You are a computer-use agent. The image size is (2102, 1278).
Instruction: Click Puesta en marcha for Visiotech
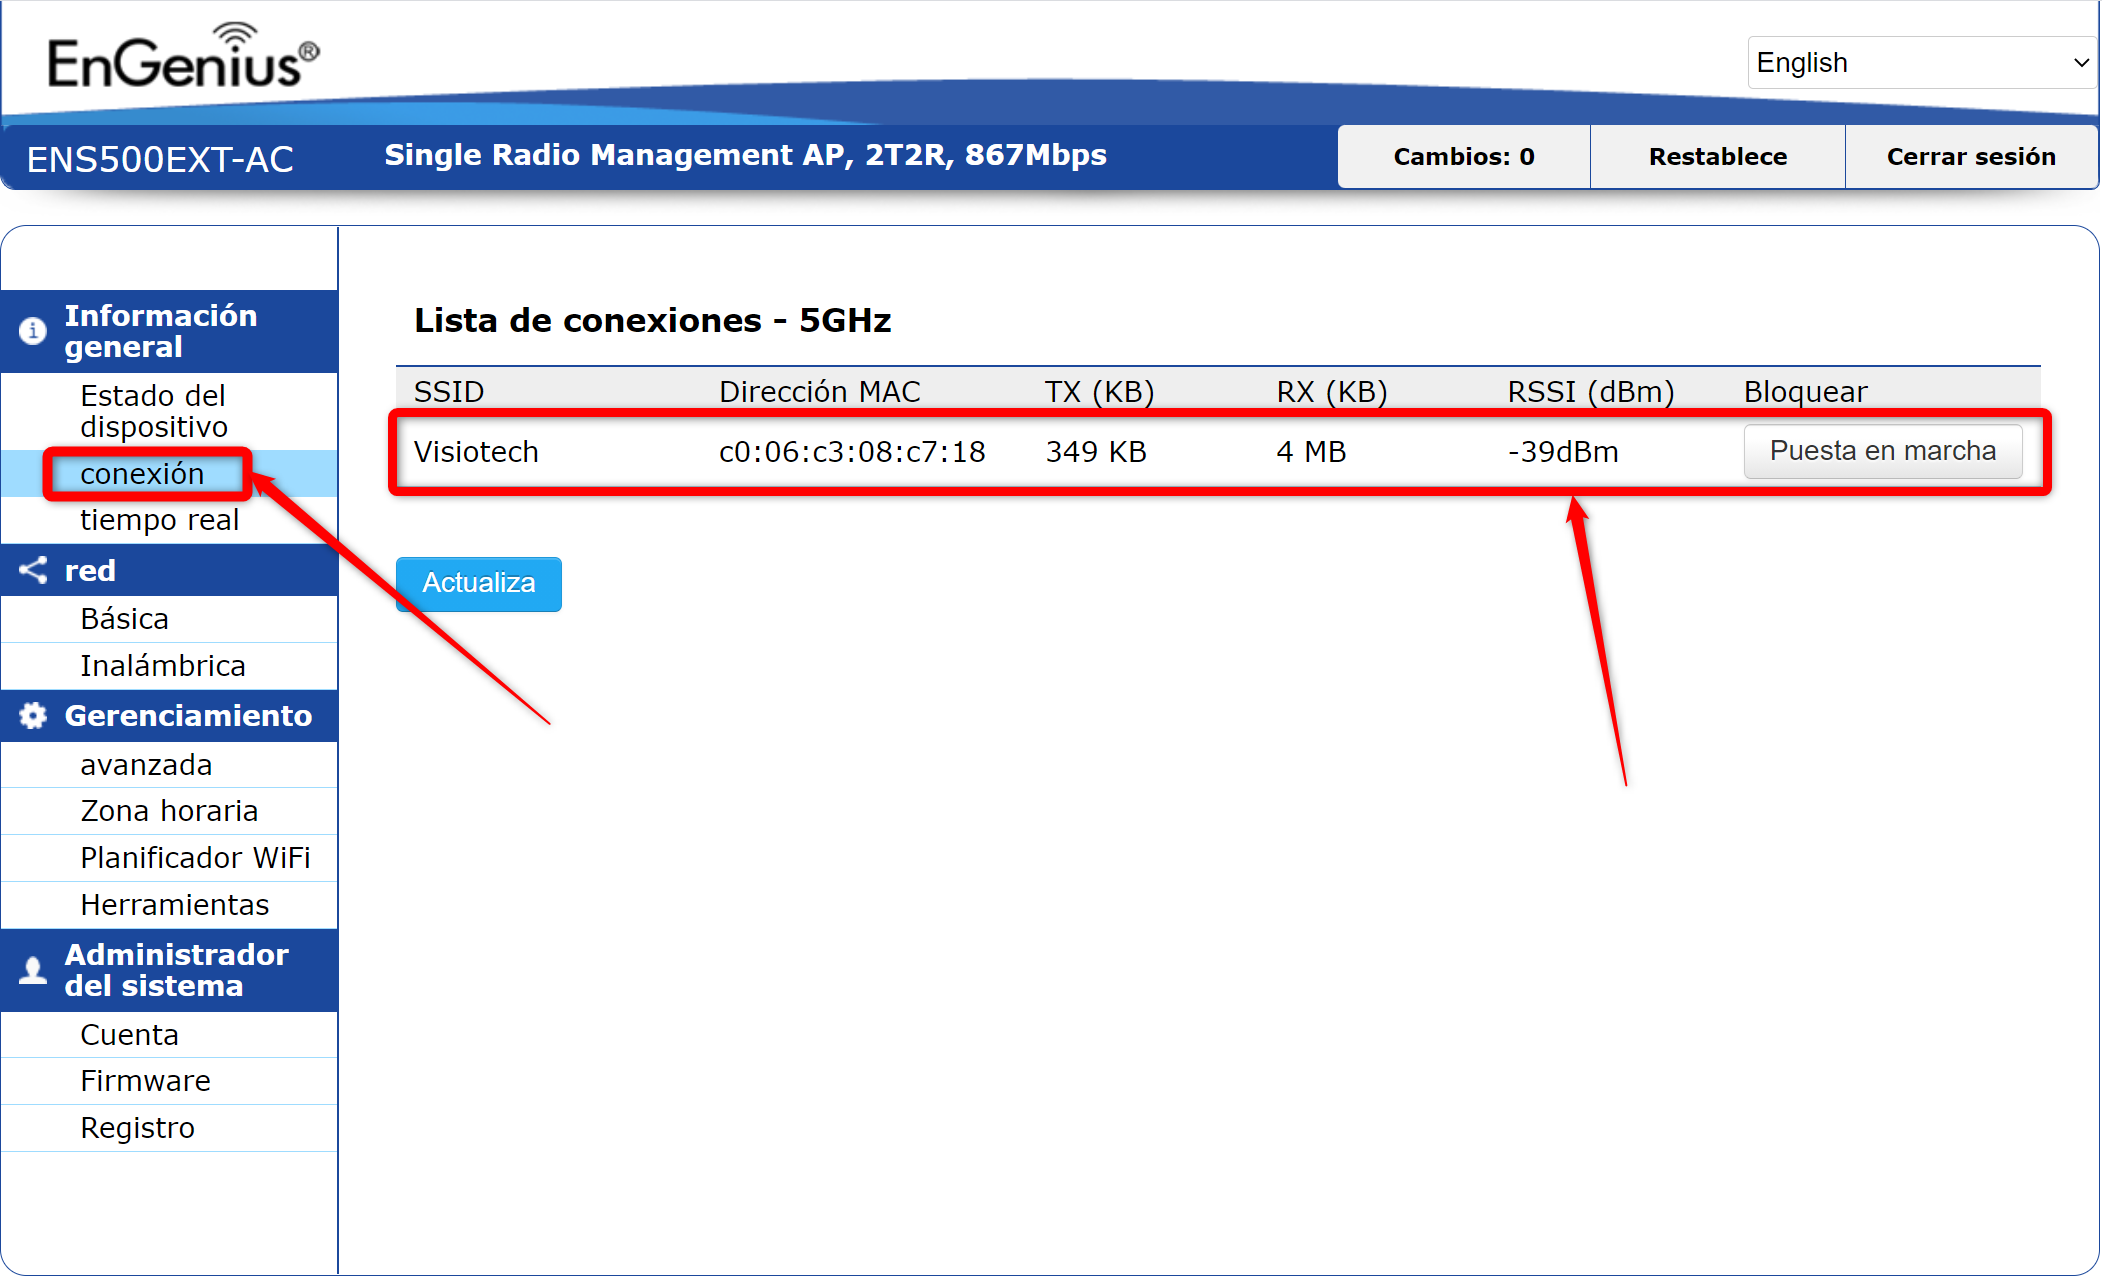pos(1883,451)
